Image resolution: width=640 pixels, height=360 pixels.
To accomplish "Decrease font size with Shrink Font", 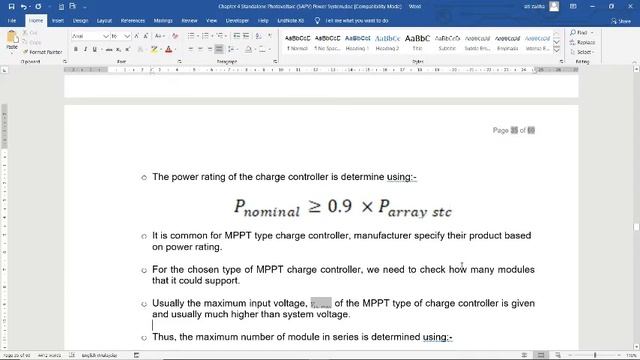I will click(146, 36).
